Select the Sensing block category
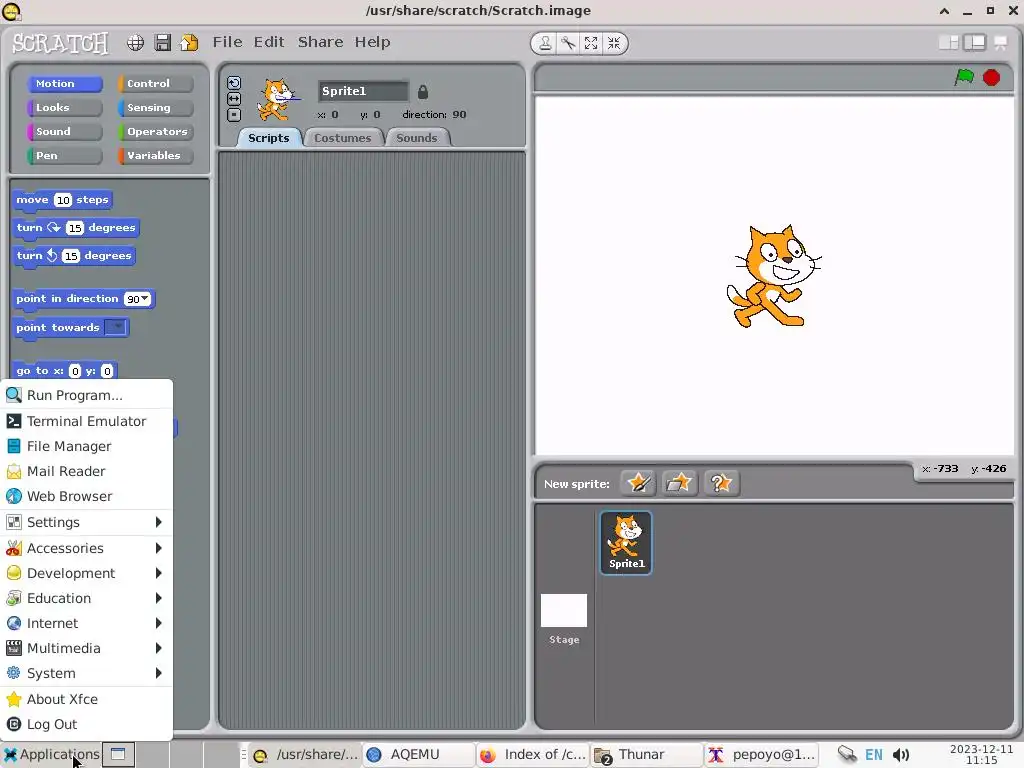This screenshot has width=1024, height=768. (x=155, y=108)
